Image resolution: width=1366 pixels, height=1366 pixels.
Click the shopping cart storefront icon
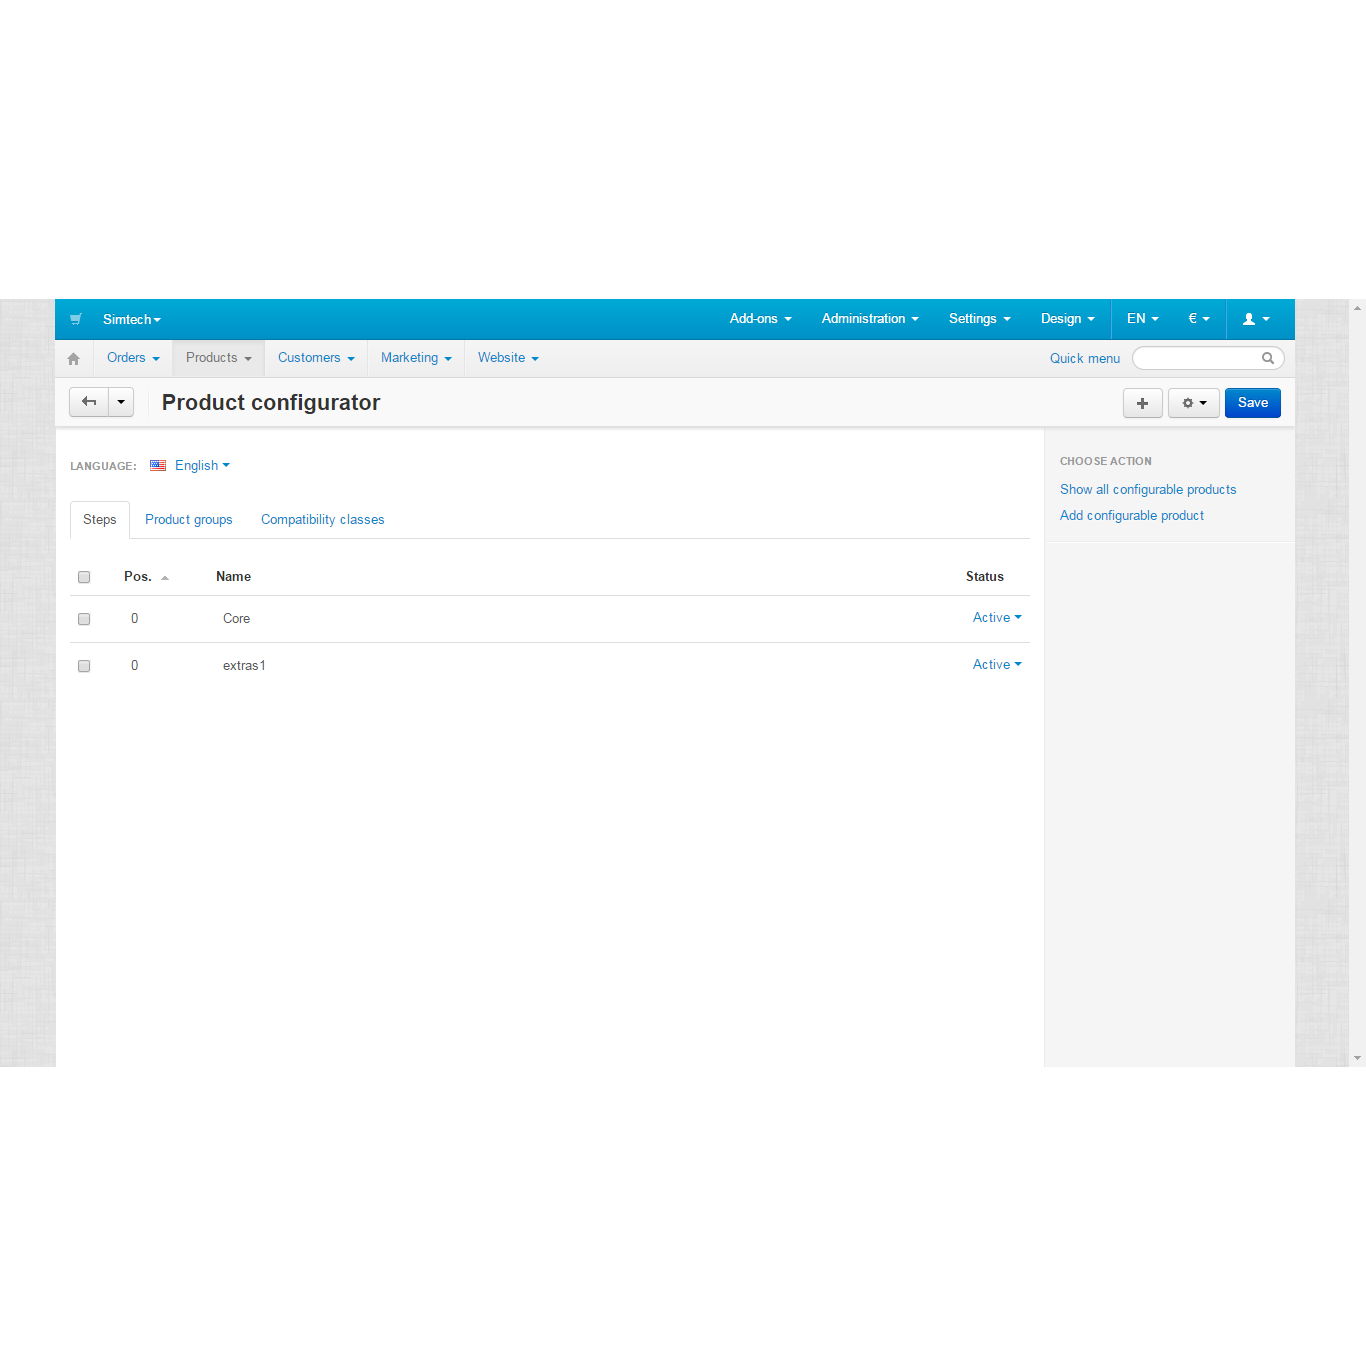(x=75, y=319)
